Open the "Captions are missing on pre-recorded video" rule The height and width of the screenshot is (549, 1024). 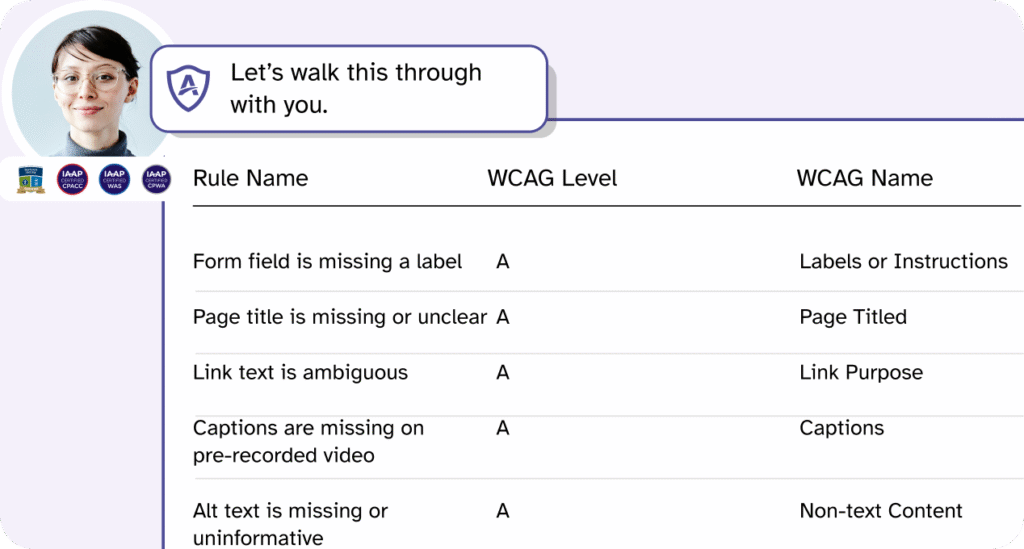pyautogui.click(x=308, y=441)
